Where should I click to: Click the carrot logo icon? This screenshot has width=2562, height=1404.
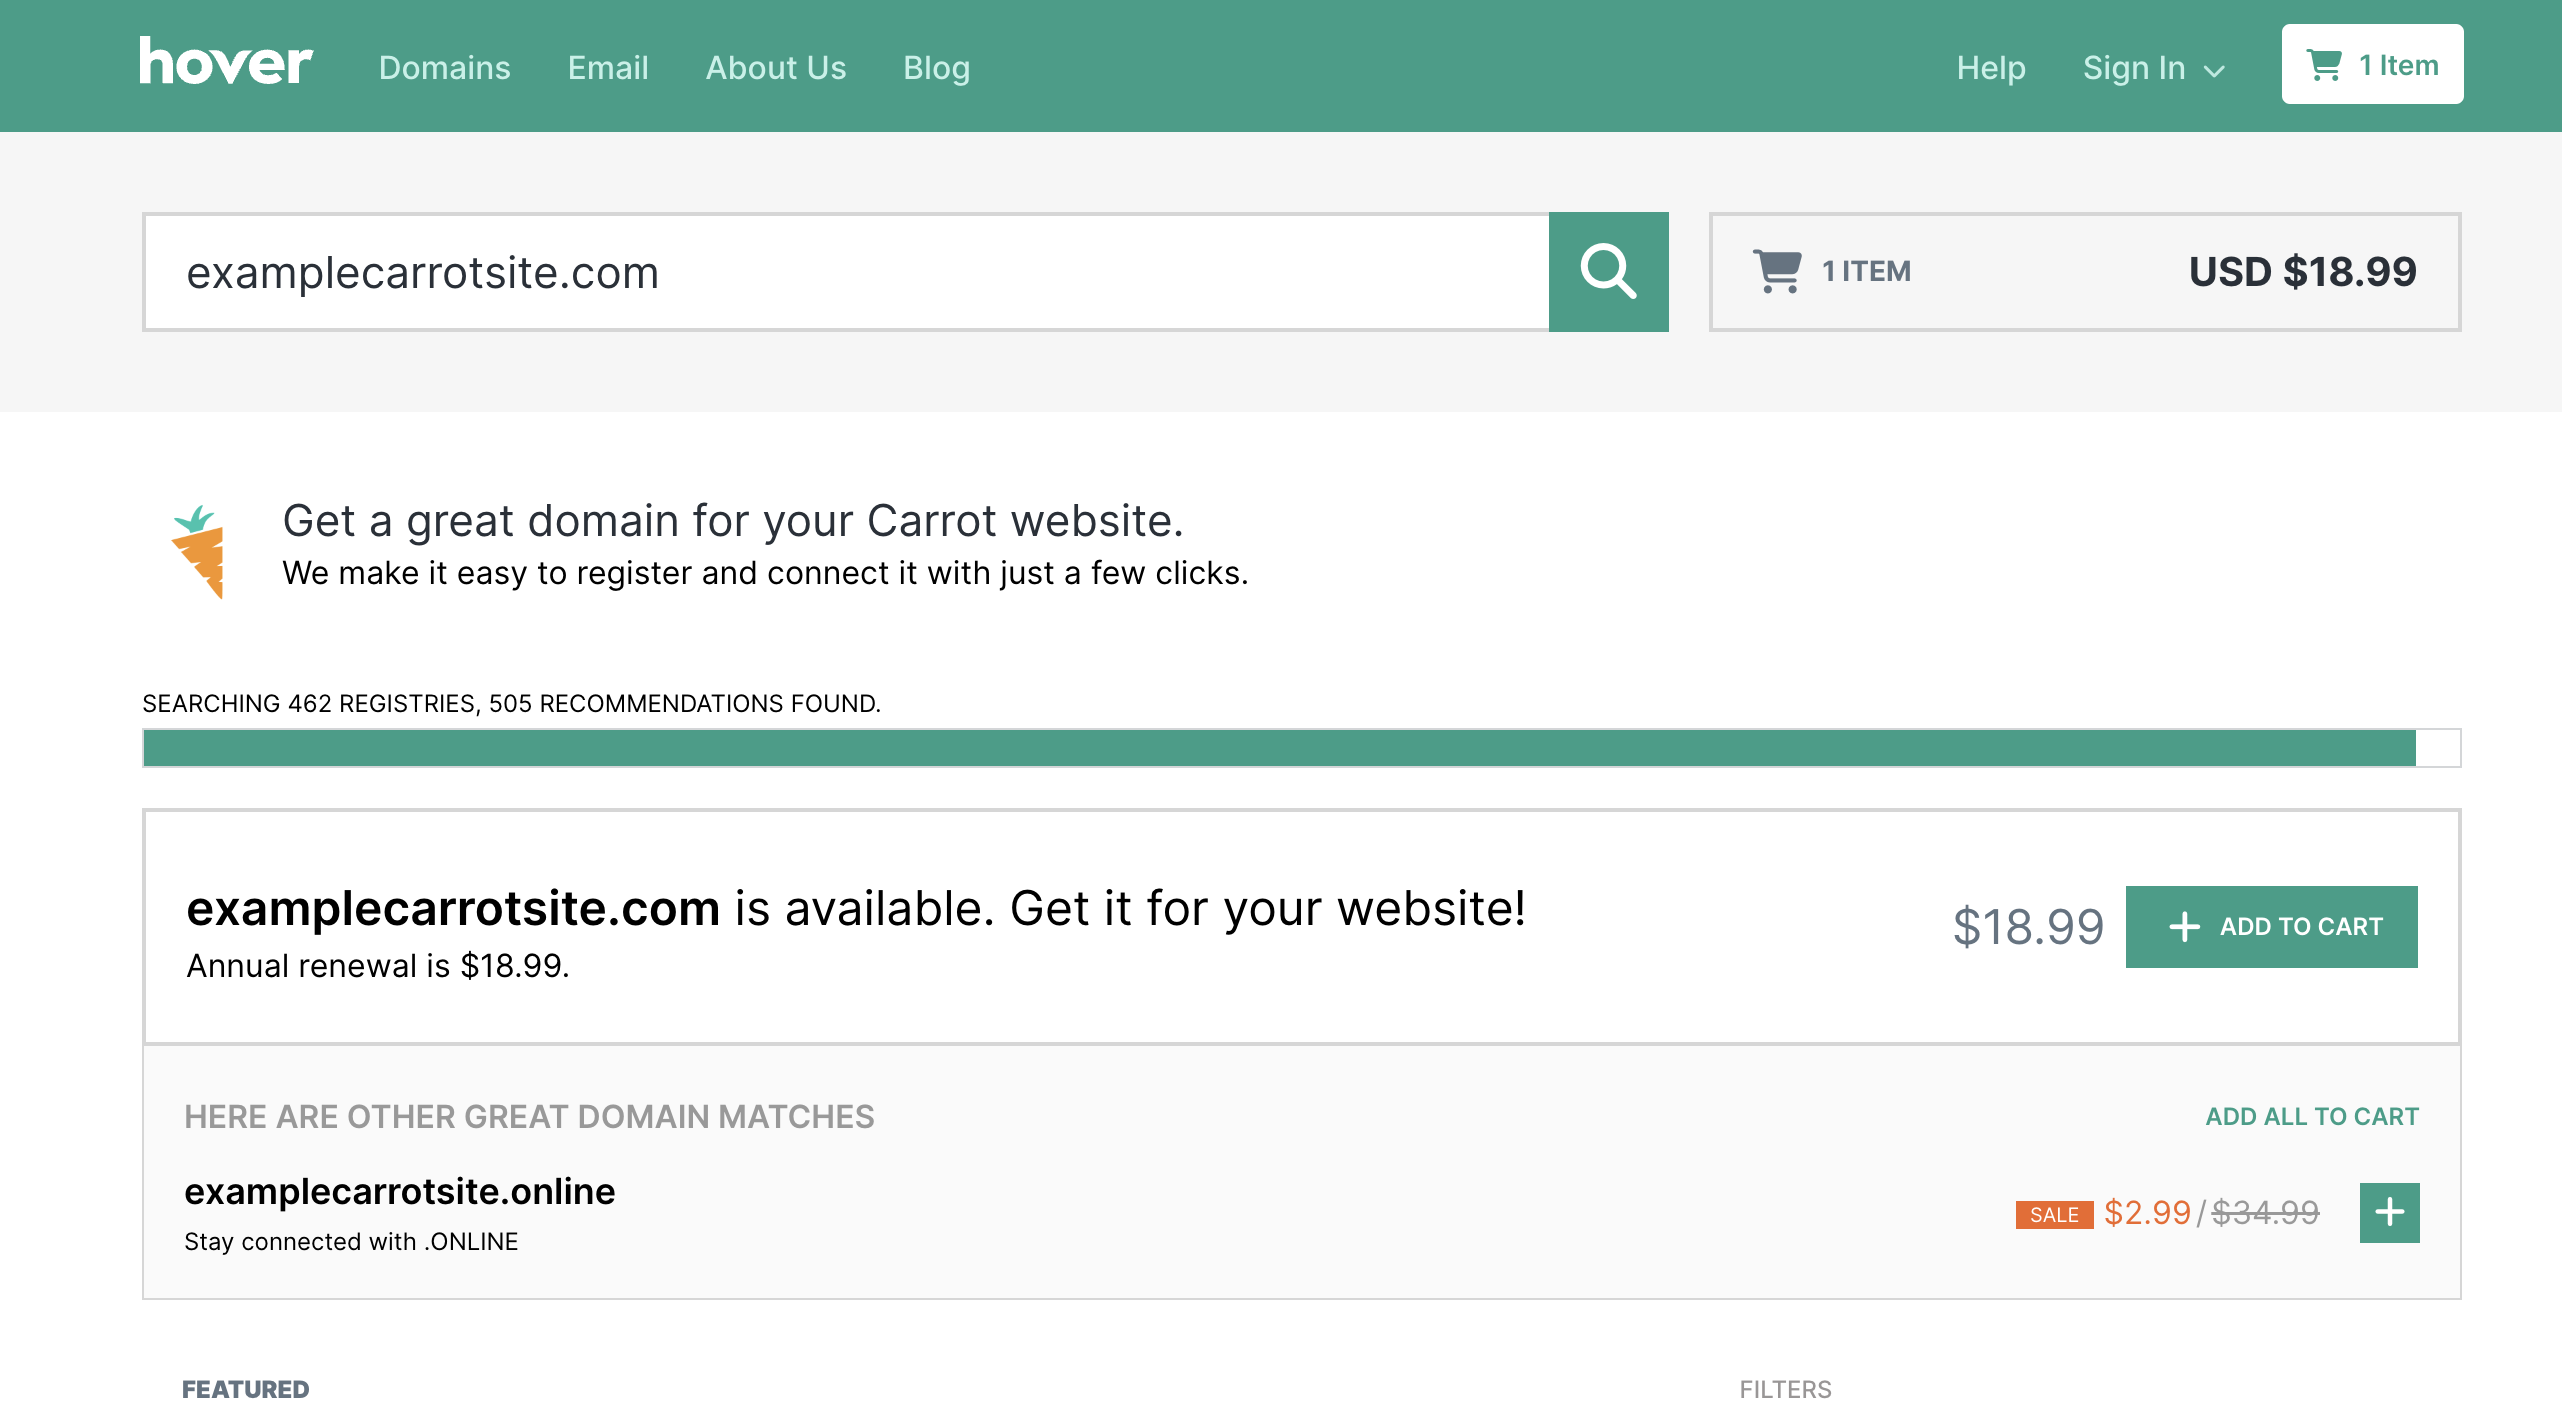(x=199, y=551)
